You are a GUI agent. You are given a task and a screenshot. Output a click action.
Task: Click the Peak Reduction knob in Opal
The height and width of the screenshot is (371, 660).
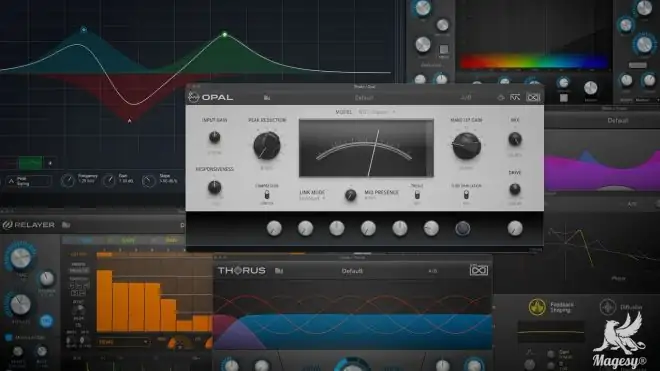coord(266,145)
